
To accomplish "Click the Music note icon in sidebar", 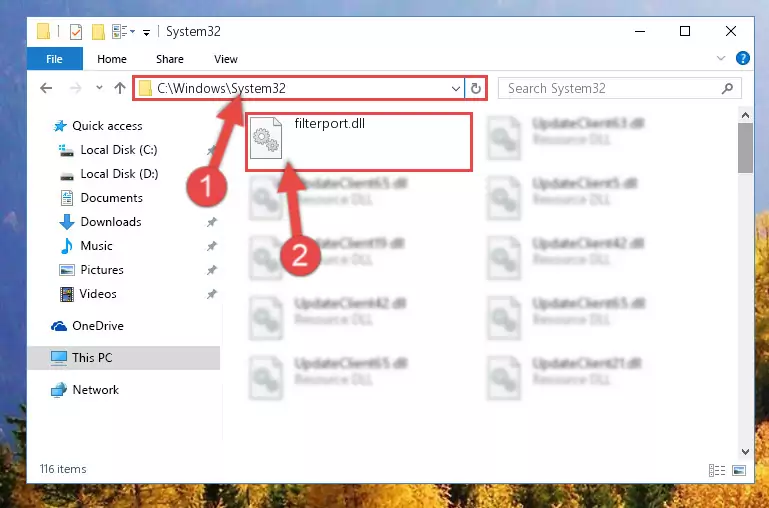I will (66, 246).
